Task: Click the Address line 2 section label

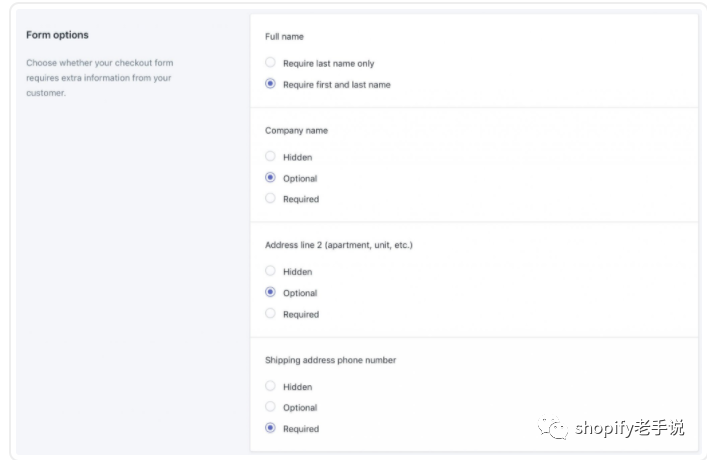Action: click(x=339, y=245)
